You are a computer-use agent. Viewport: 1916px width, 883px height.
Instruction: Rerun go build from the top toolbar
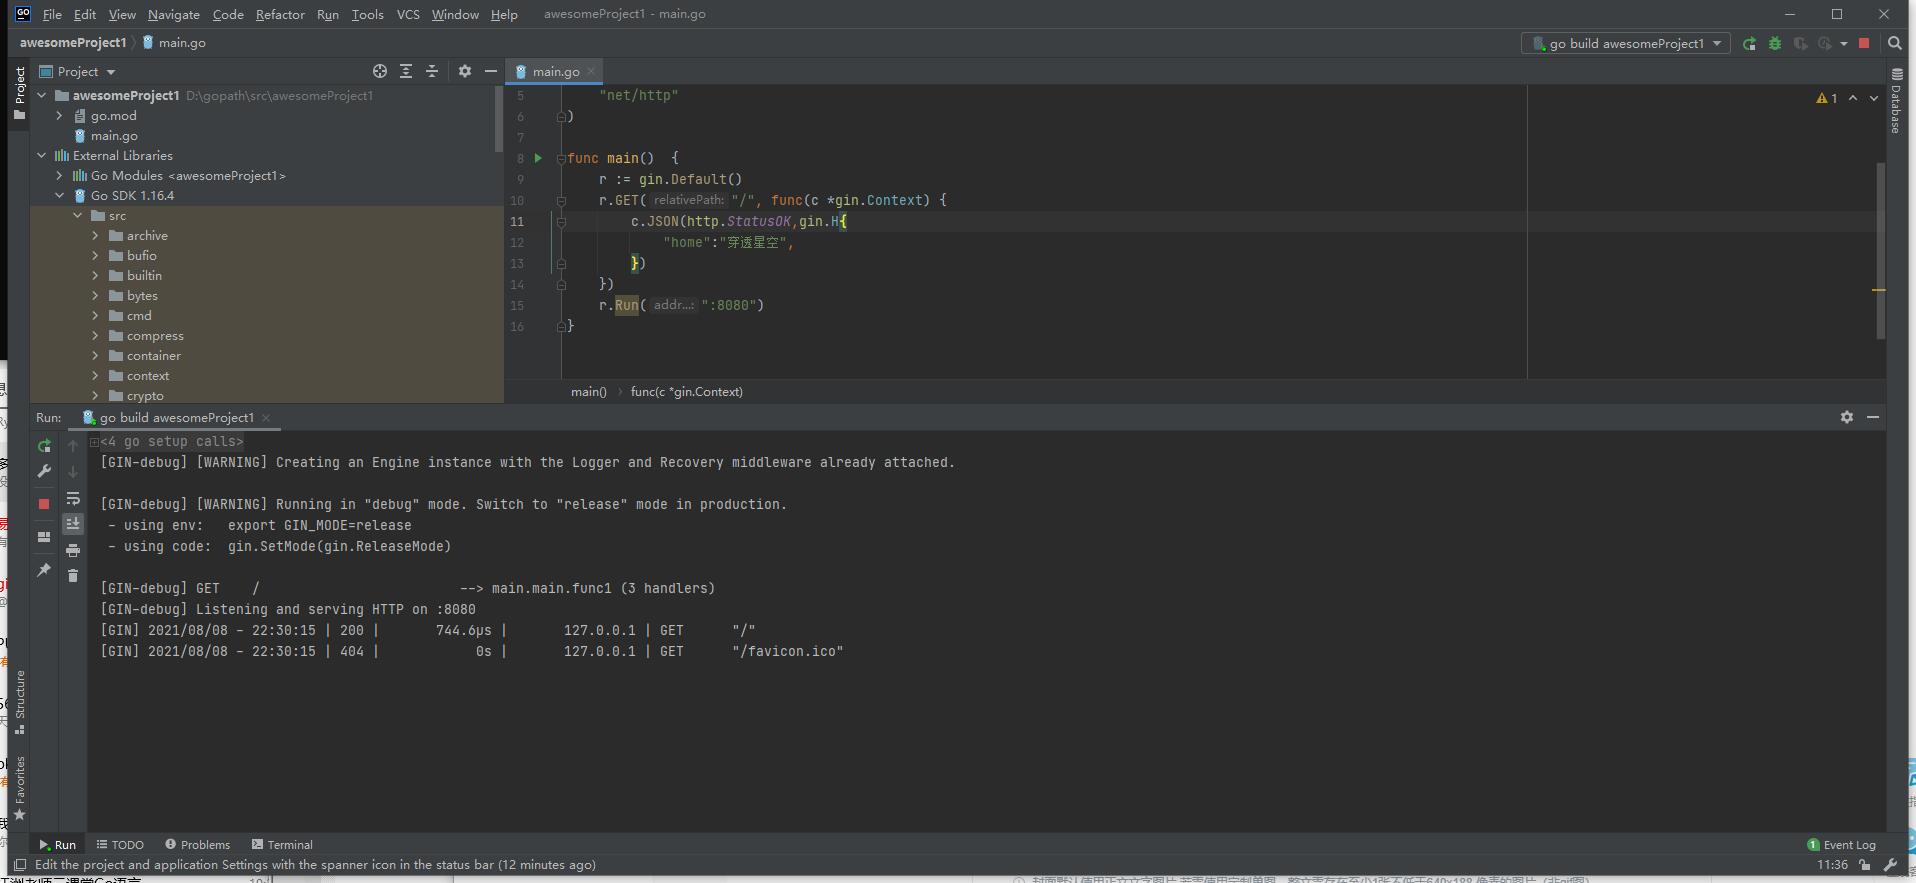pos(1749,43)
